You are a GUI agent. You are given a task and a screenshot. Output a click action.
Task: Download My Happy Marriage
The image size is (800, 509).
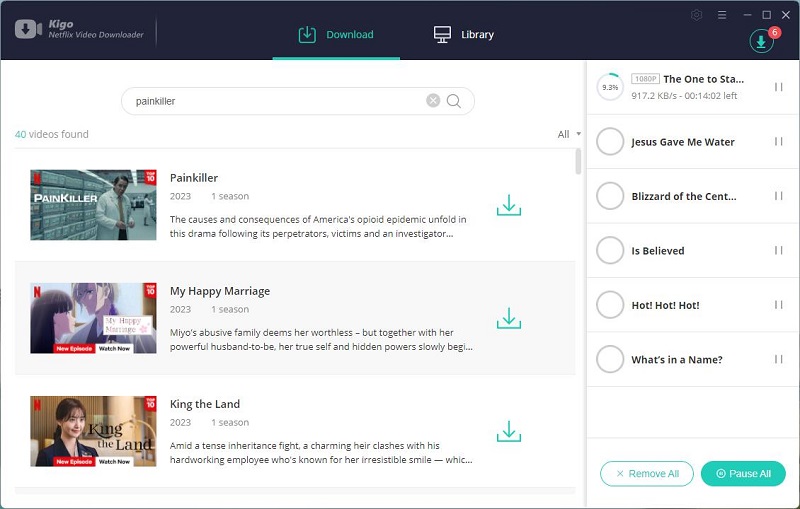tap(509, 318)
